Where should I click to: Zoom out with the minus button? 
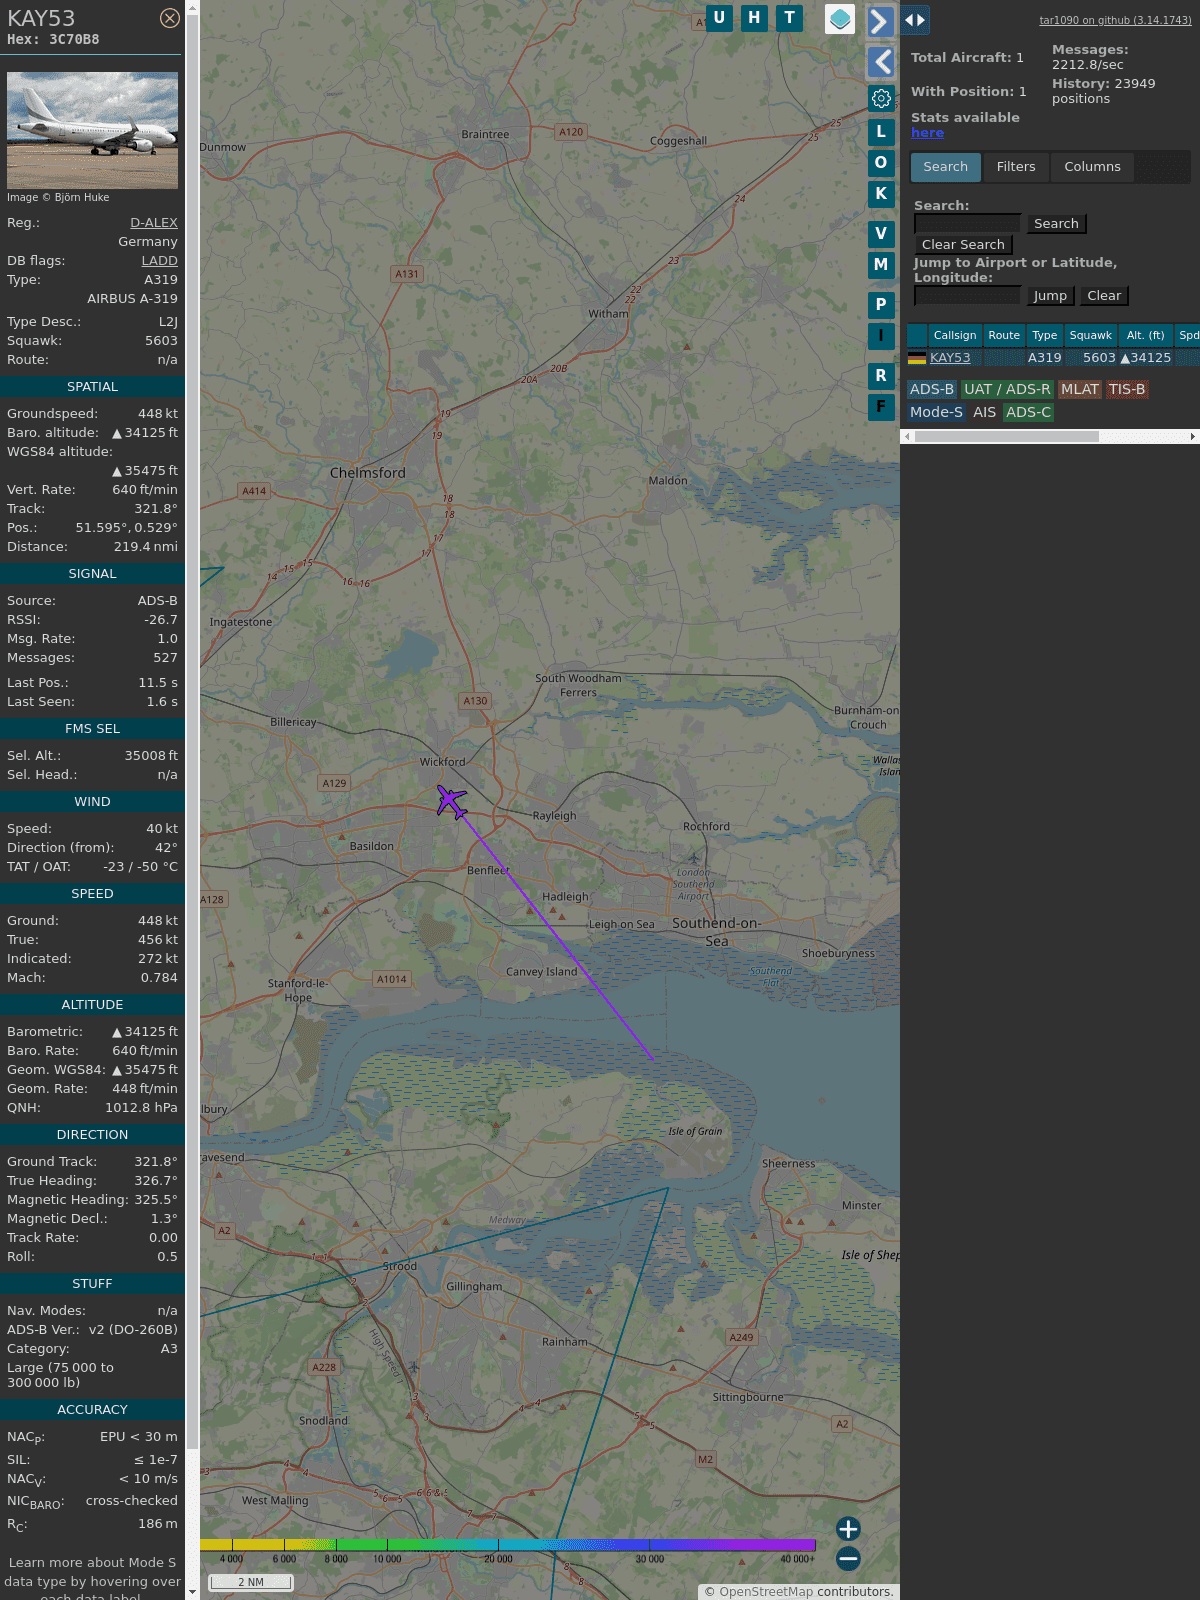[x=848, y=1558]
